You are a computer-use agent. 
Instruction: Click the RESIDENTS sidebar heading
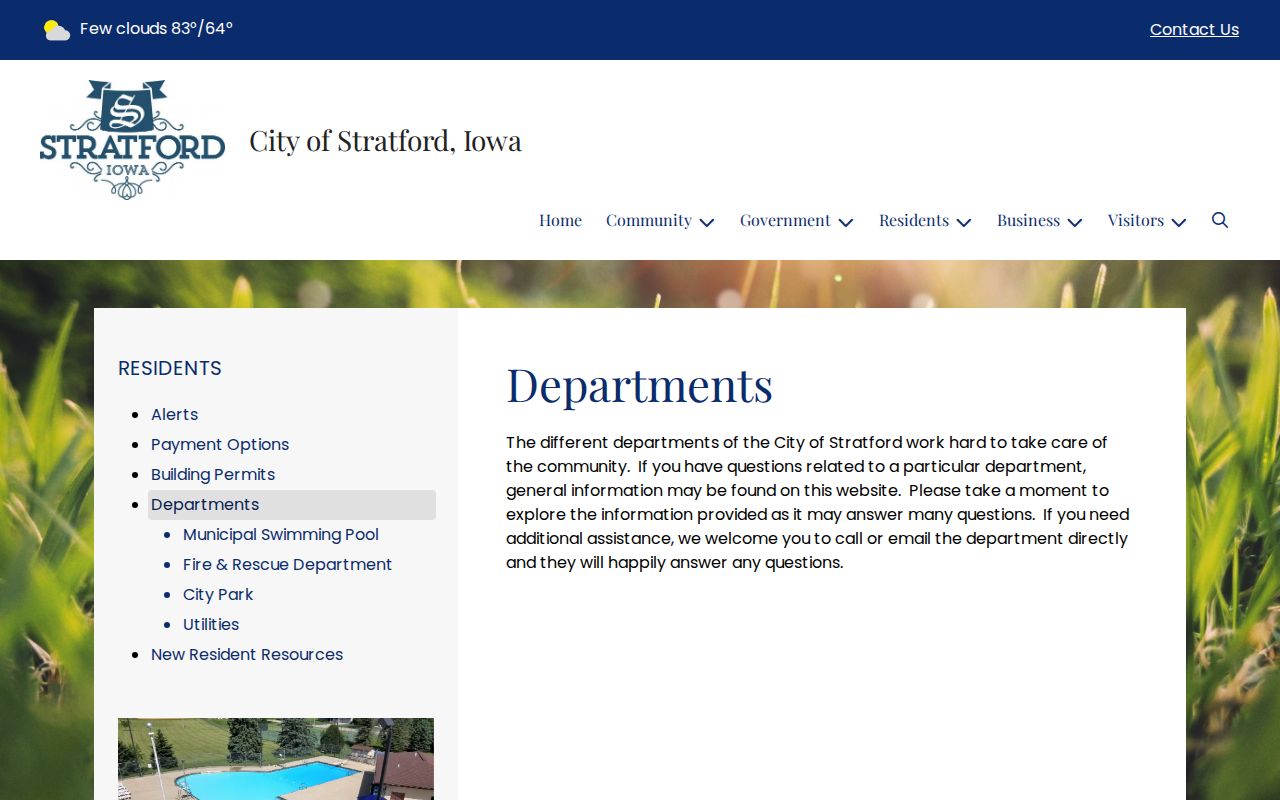click(x=170, y=368)
